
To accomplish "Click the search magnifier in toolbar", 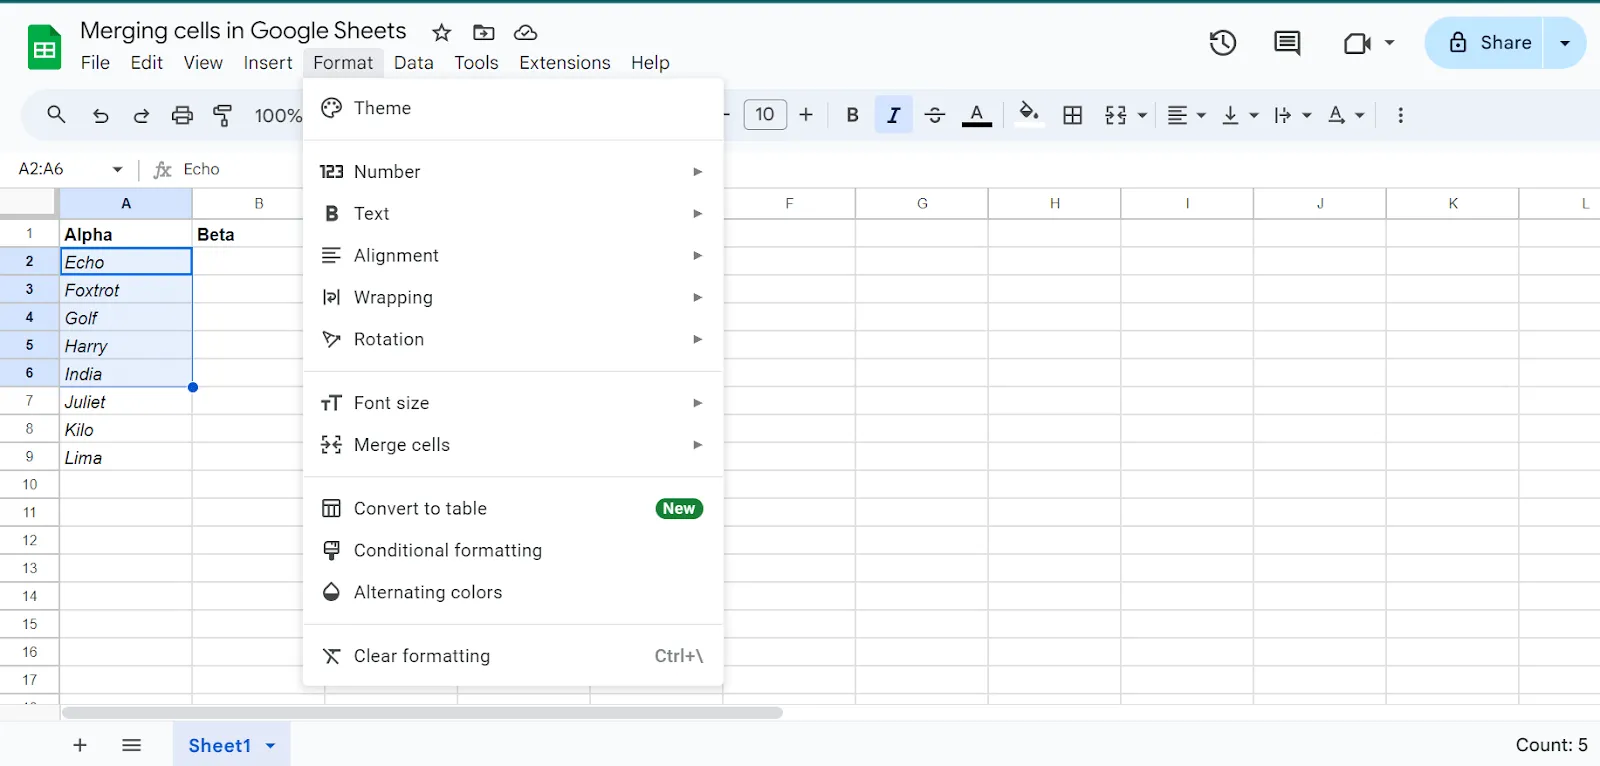I will [56, 115].
